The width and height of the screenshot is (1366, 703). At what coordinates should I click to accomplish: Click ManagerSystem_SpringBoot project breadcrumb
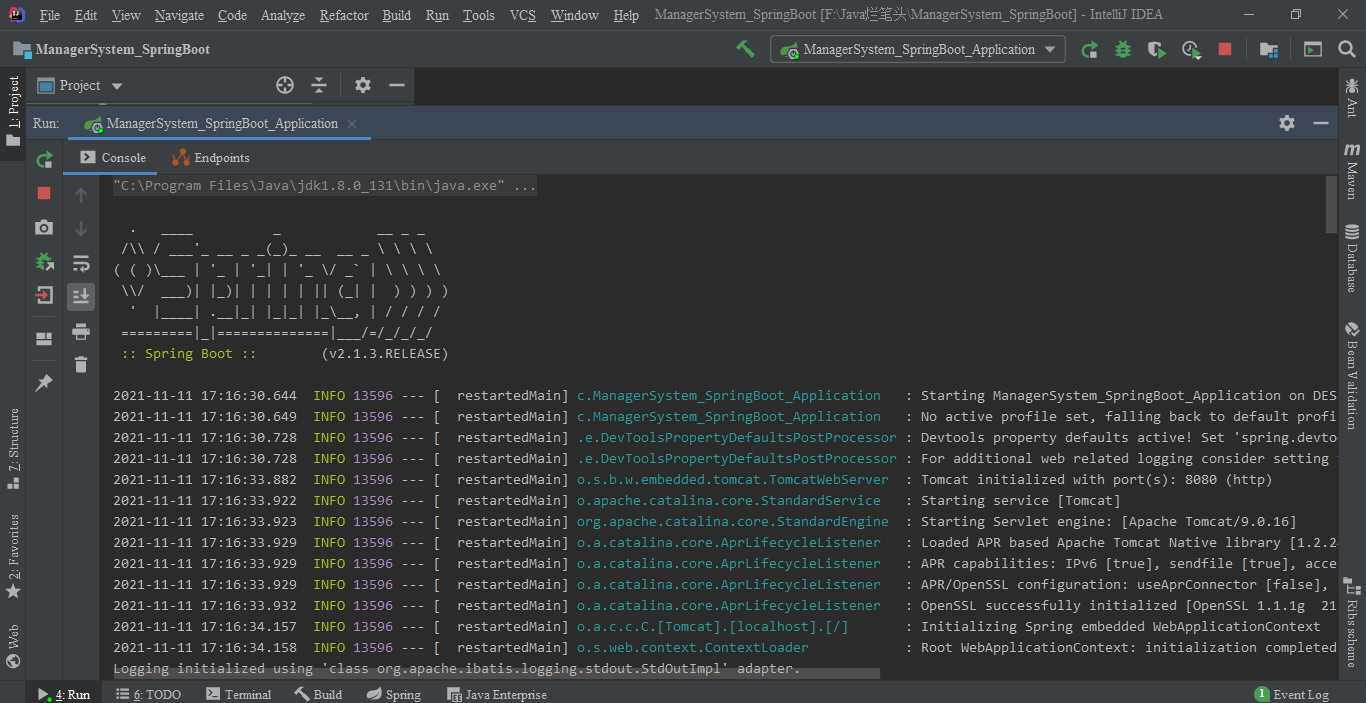tap(112, 49)
